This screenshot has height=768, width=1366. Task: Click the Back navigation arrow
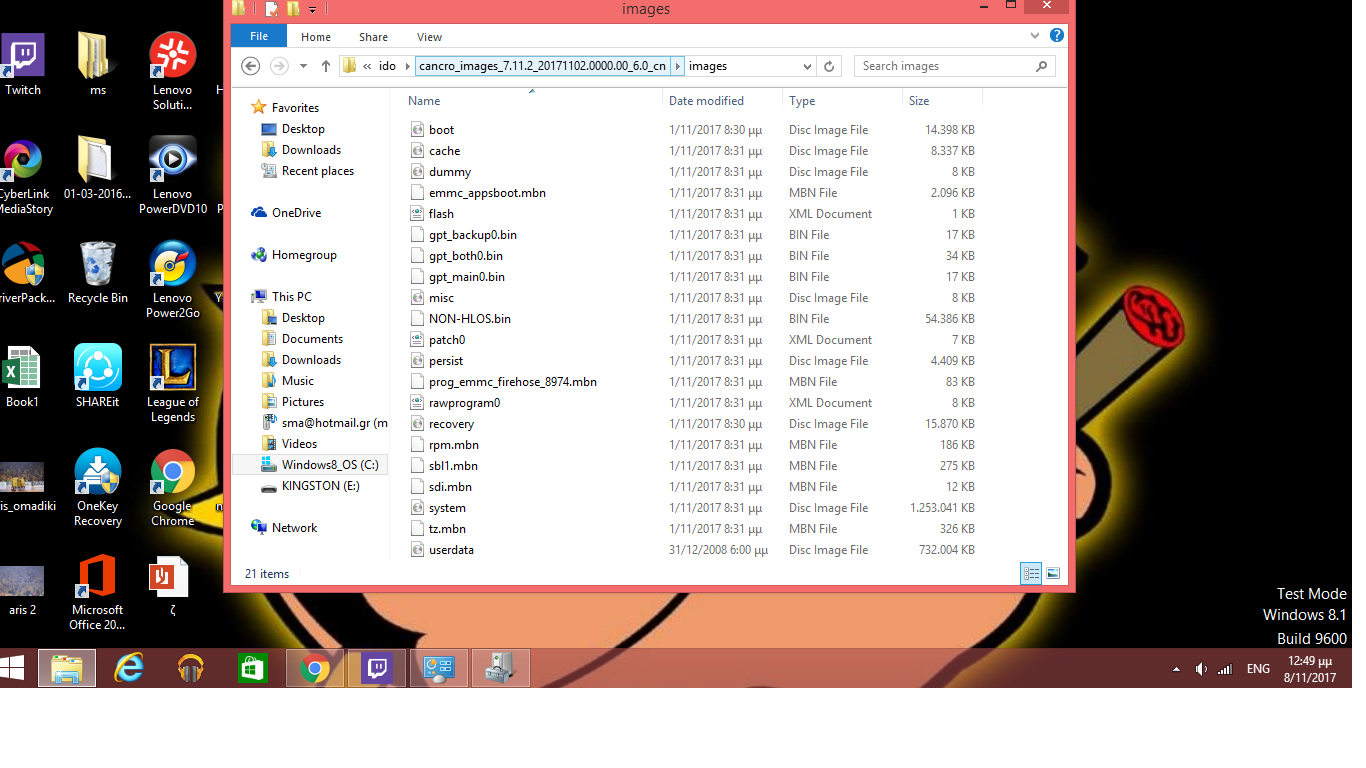[251, 66]
